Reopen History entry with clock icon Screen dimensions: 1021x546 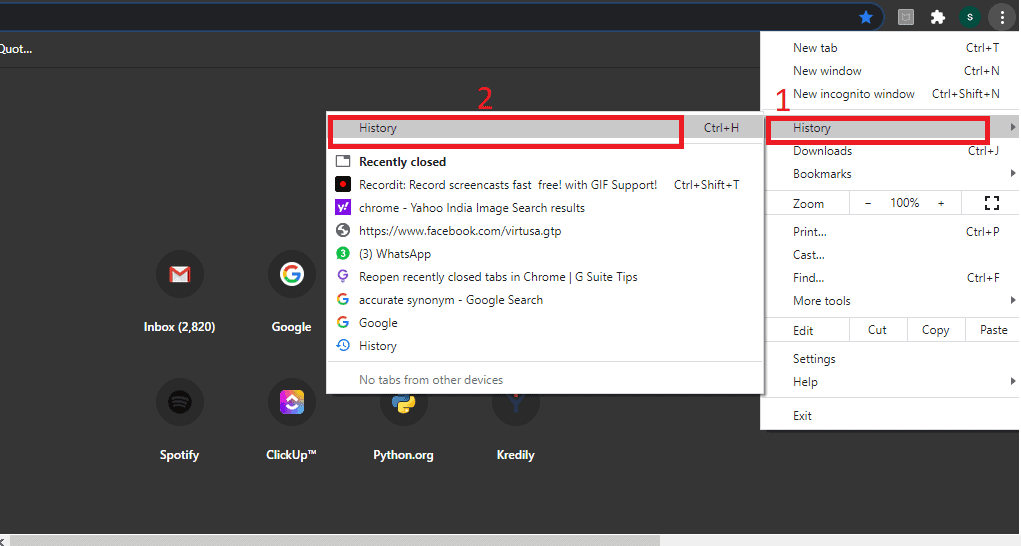click(544, 346)
